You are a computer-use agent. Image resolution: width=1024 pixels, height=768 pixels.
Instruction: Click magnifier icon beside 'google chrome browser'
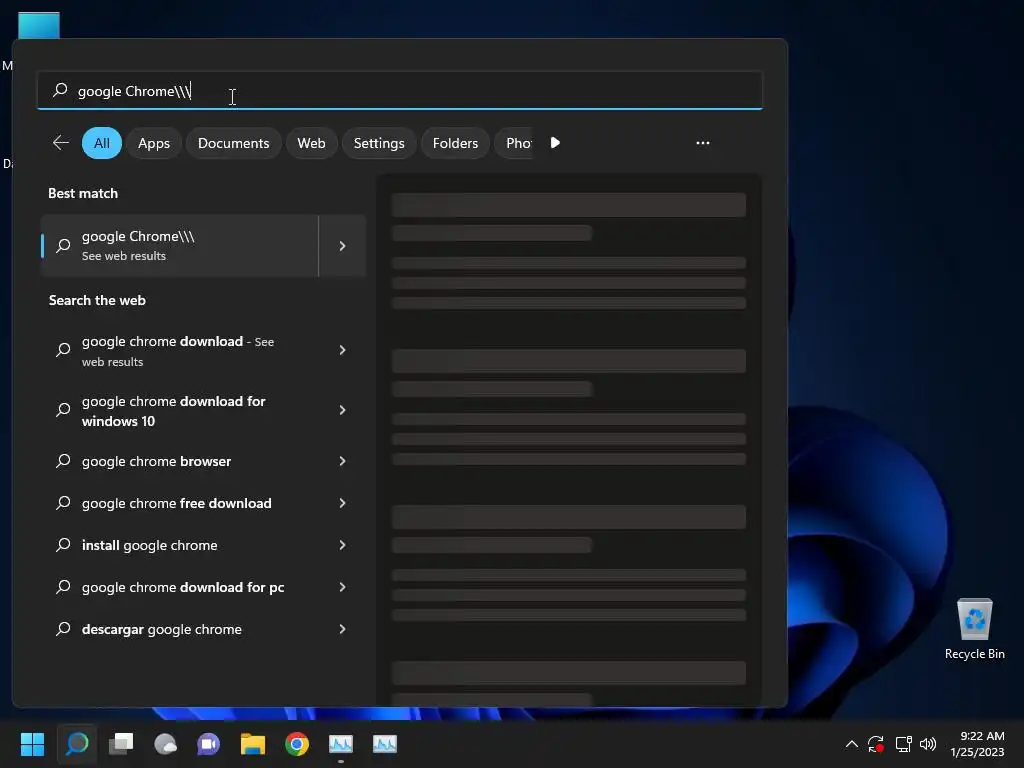[63, 461]
